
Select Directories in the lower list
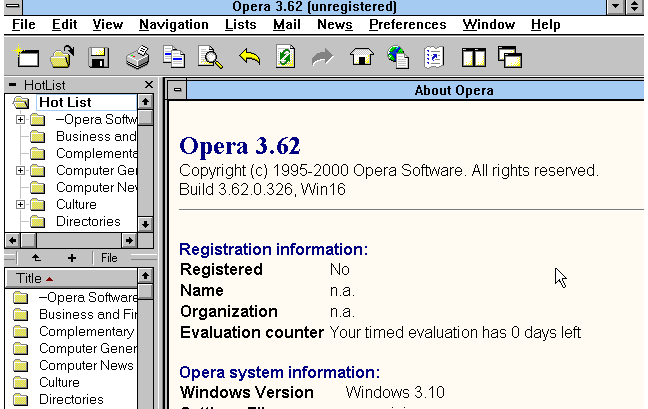[71, 399]
